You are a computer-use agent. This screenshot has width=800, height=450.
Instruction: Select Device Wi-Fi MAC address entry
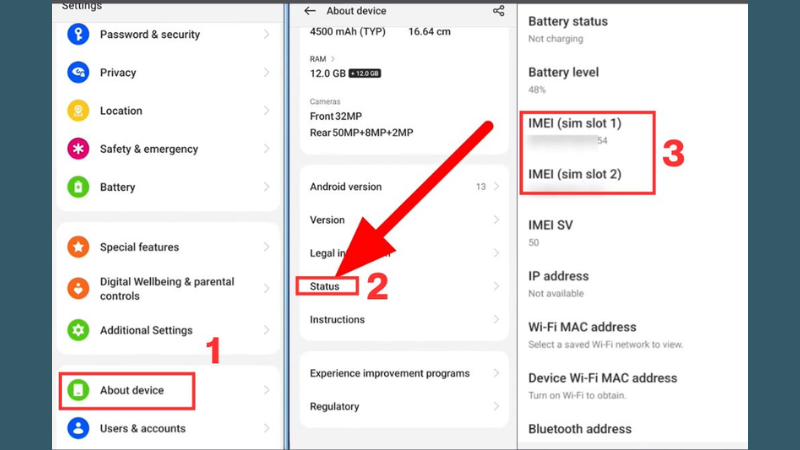point(633,386)
